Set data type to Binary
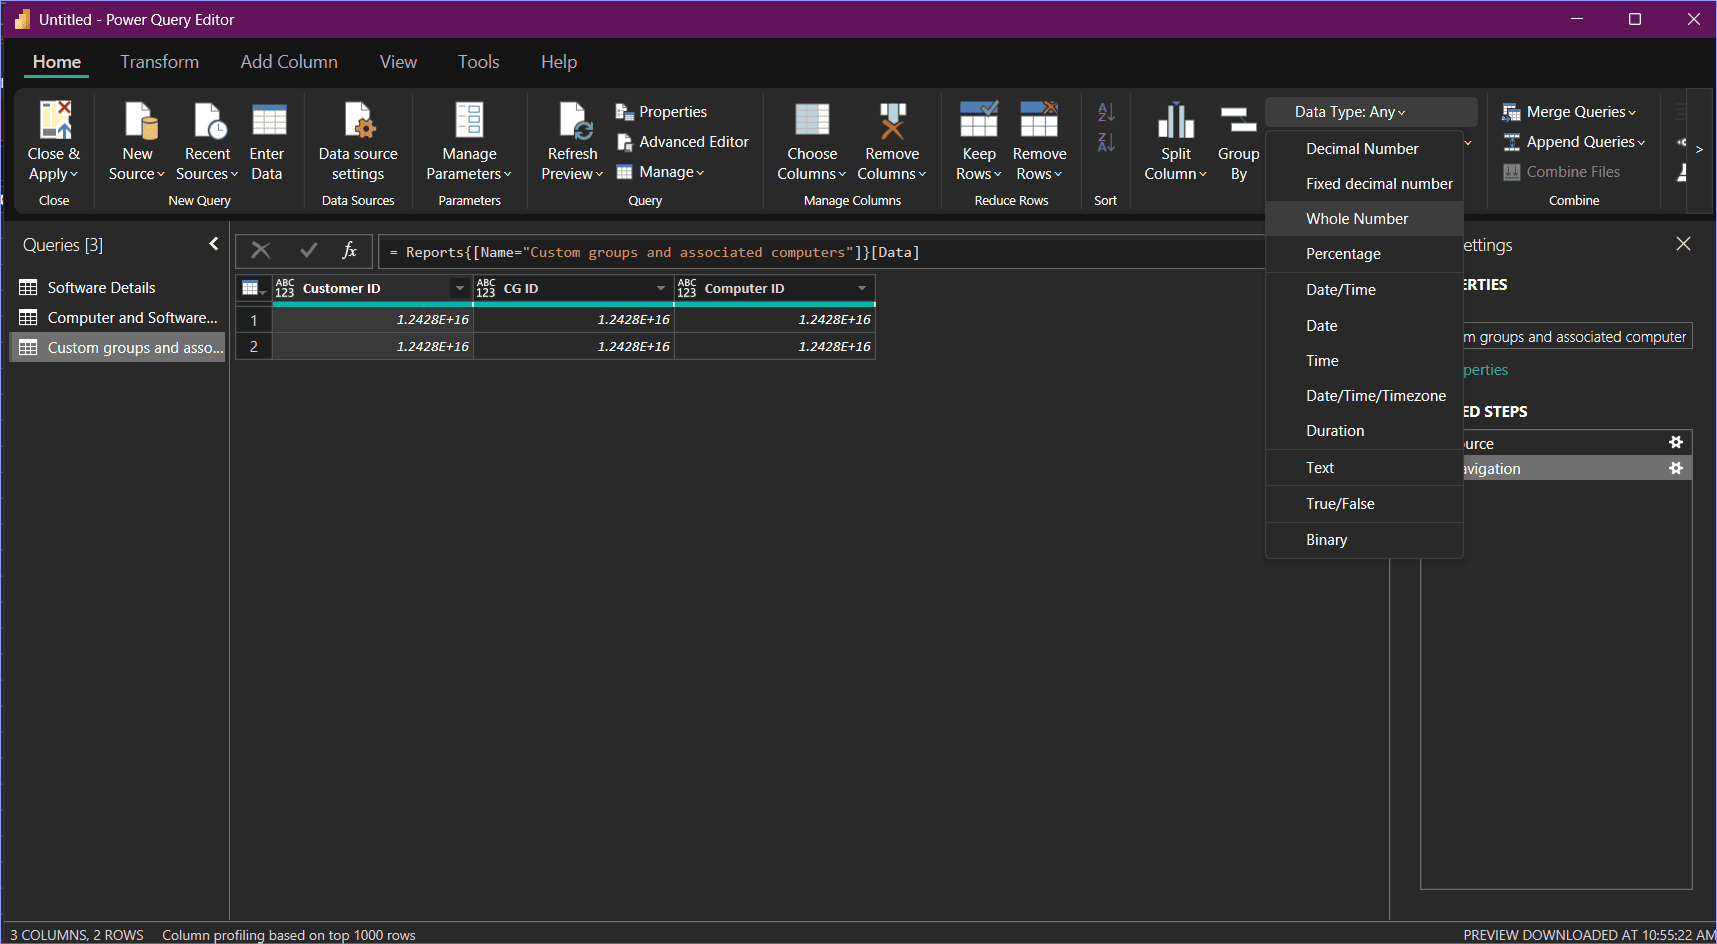The image size is (1717, 944). 1364,540
